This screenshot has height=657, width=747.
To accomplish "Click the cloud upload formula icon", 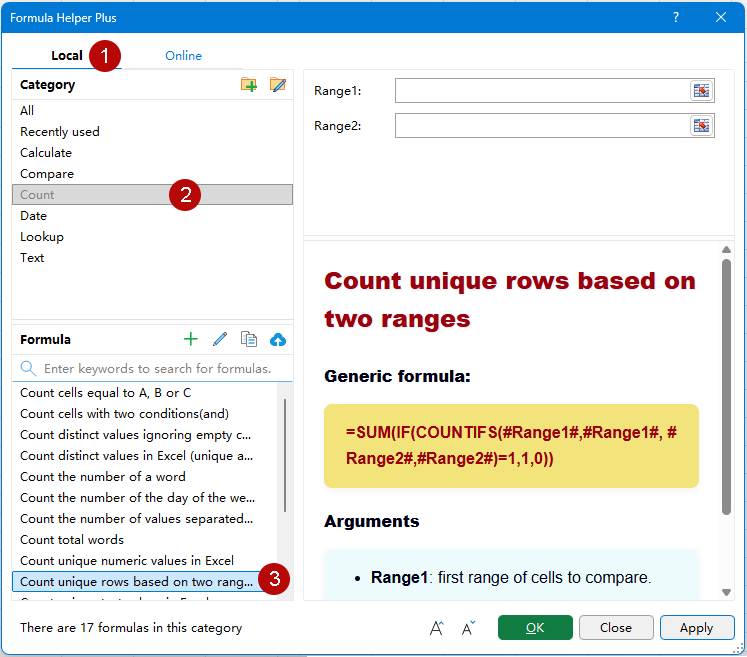I will point(278,340).
